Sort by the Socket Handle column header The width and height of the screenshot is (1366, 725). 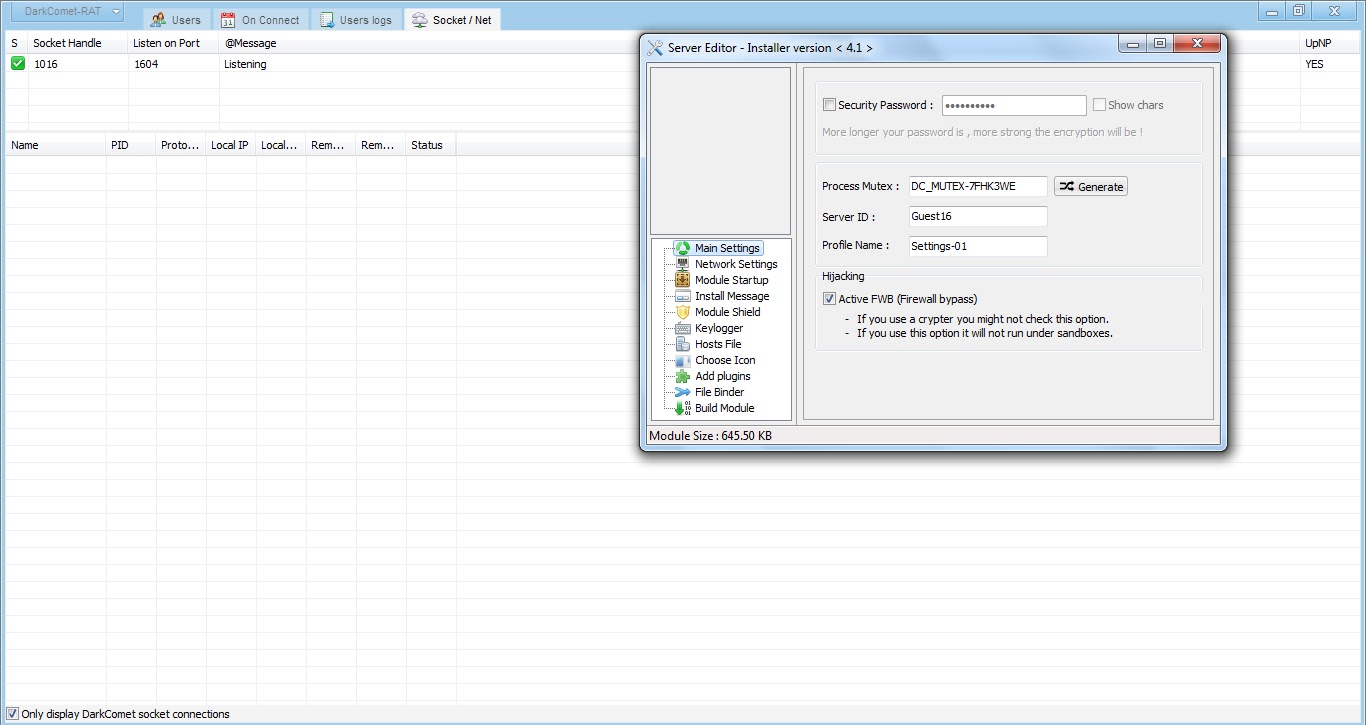tap(78, 43)
